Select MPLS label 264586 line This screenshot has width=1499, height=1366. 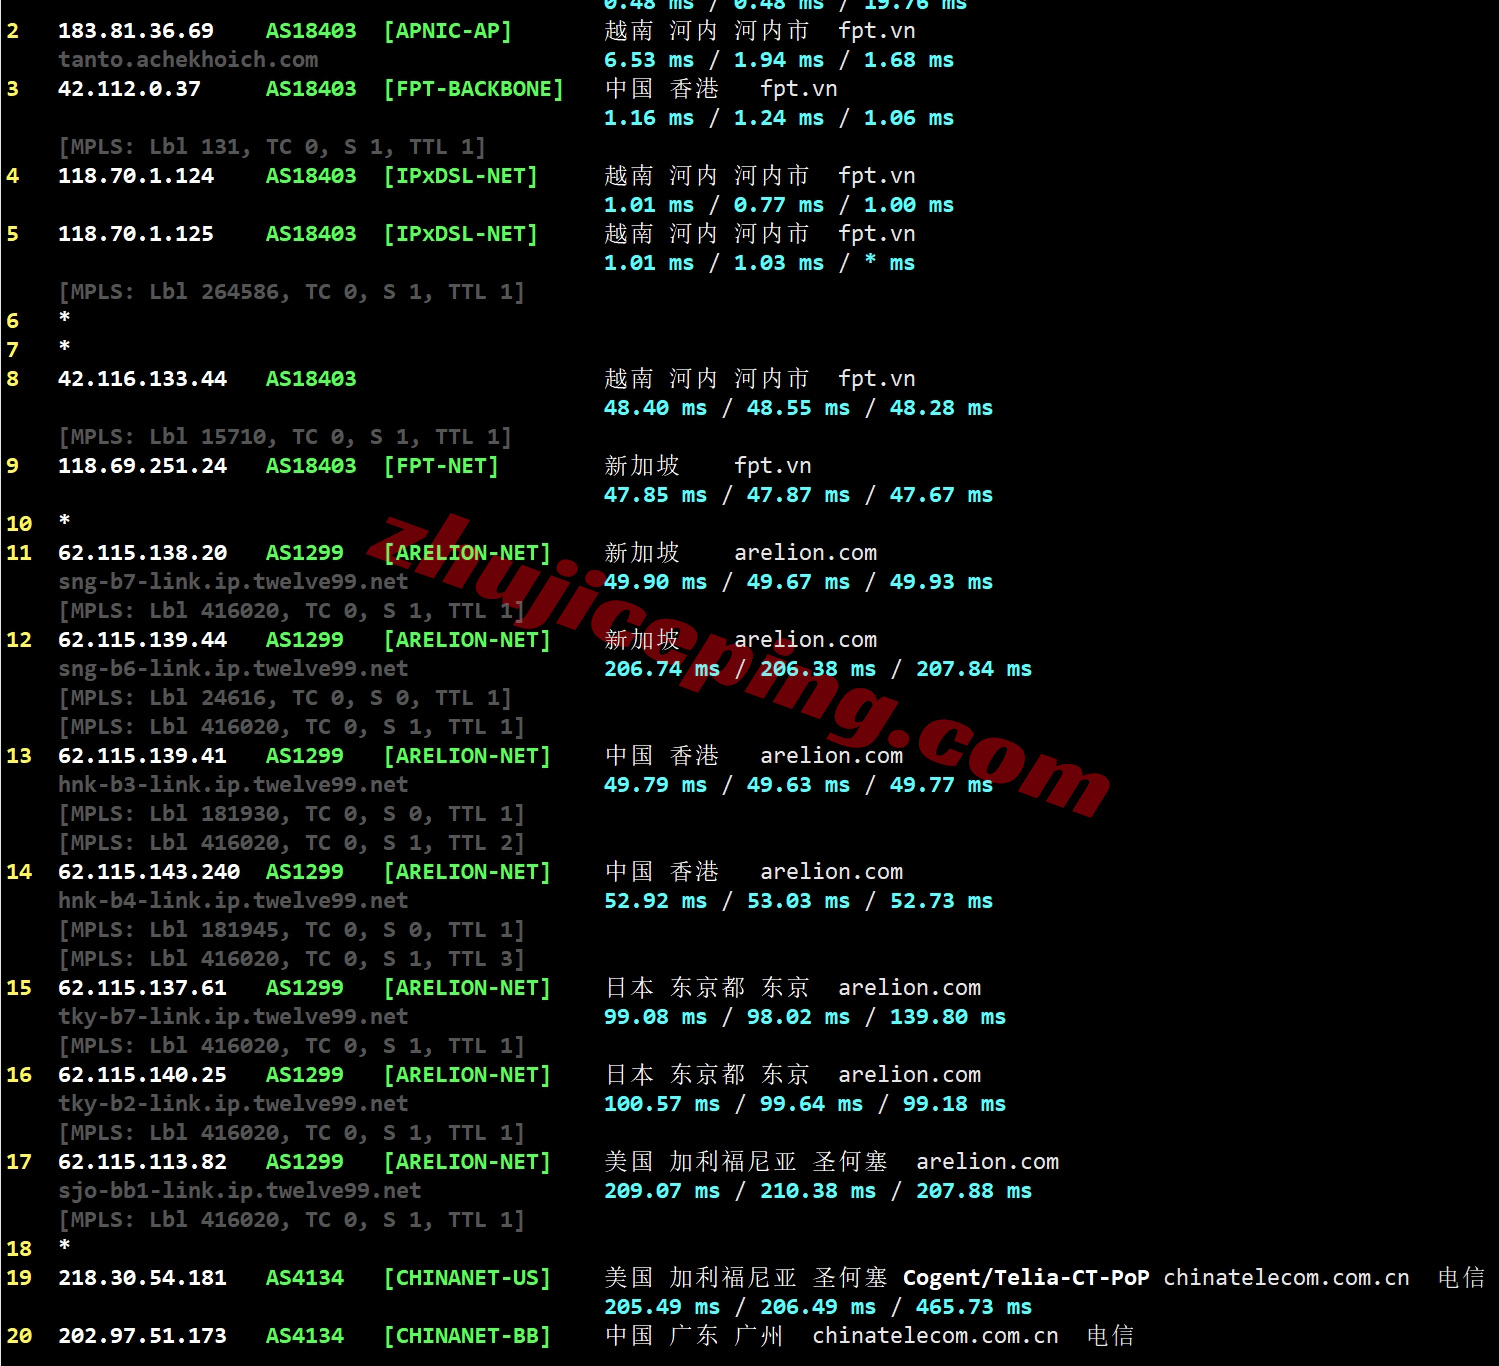click(291, 292)
